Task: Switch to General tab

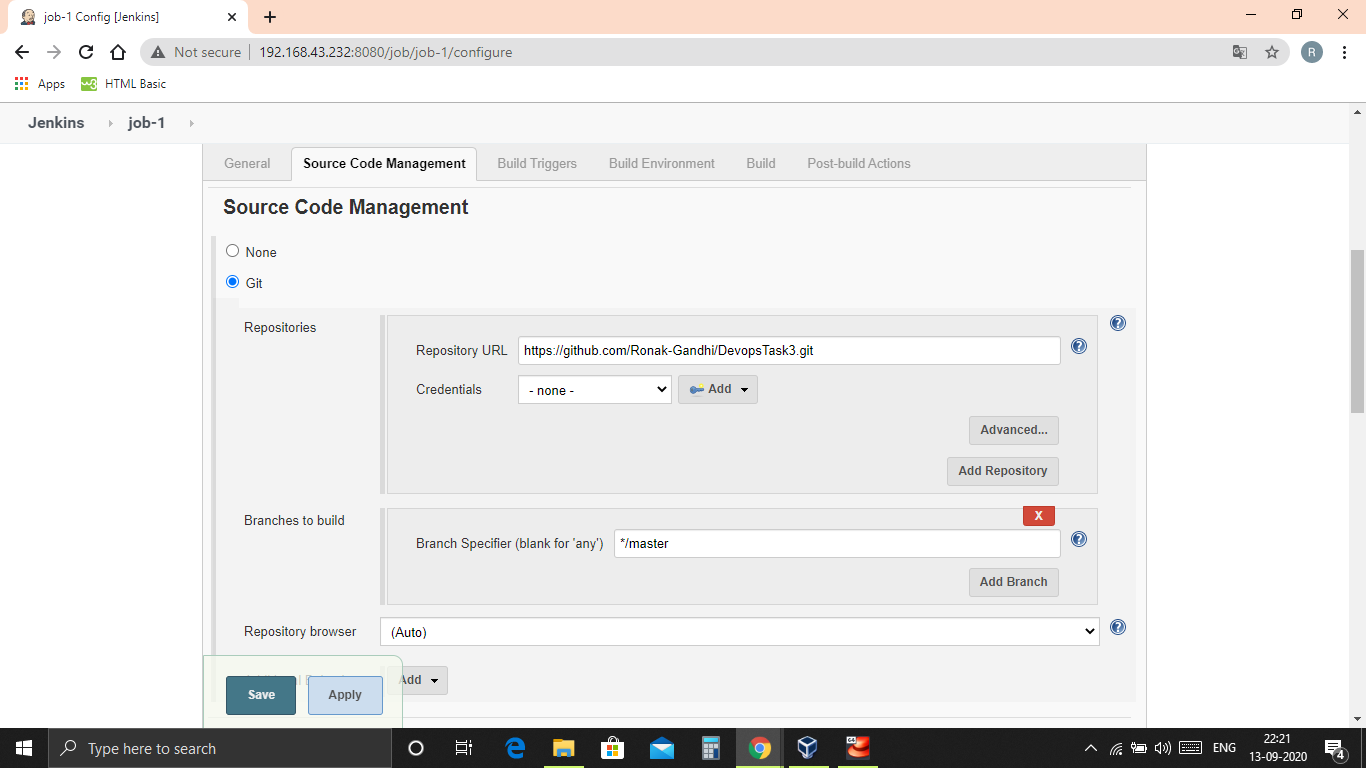Action: 247,163
